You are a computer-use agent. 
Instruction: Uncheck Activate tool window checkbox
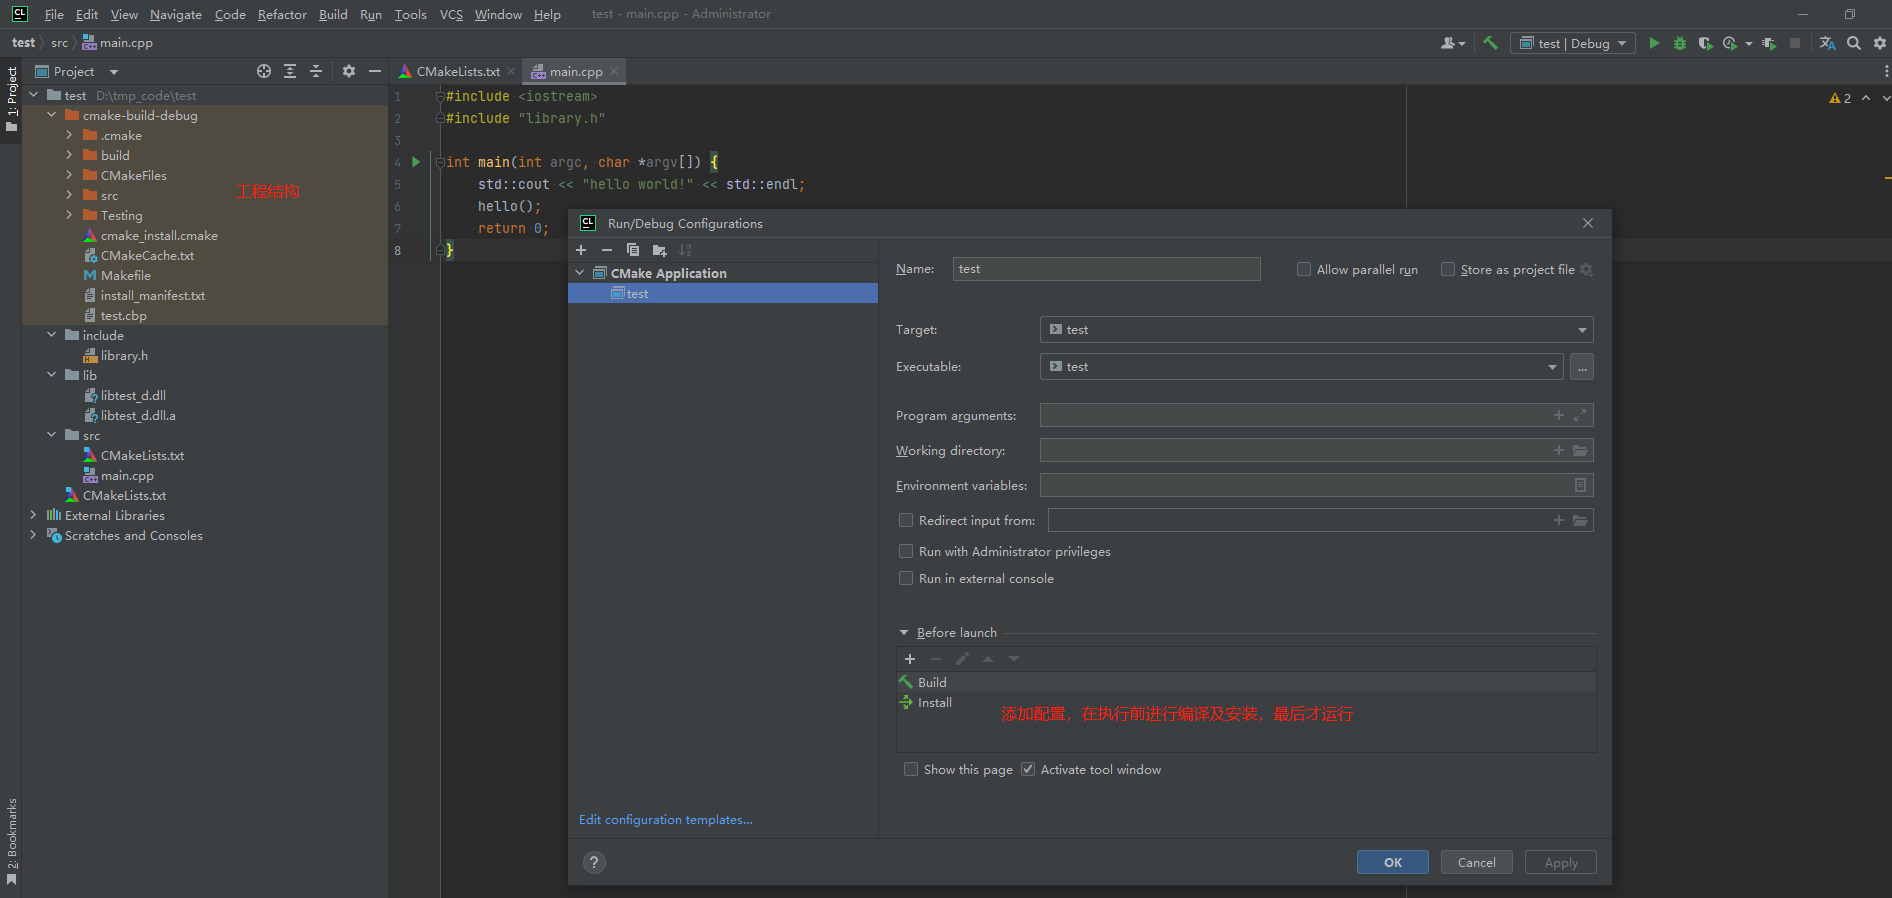tap(1028, 769)
